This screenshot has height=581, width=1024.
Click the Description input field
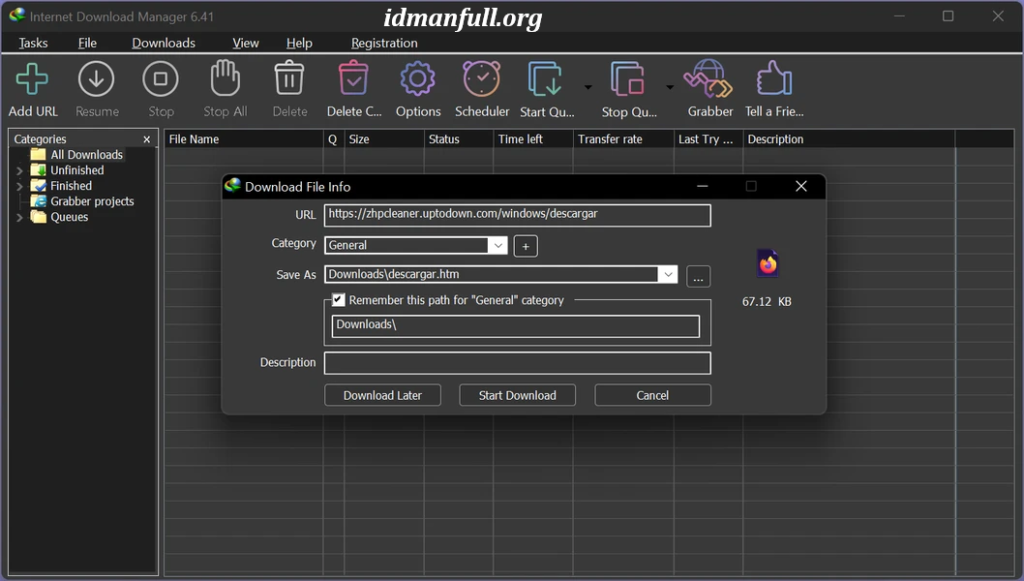(x=517, y=363)
